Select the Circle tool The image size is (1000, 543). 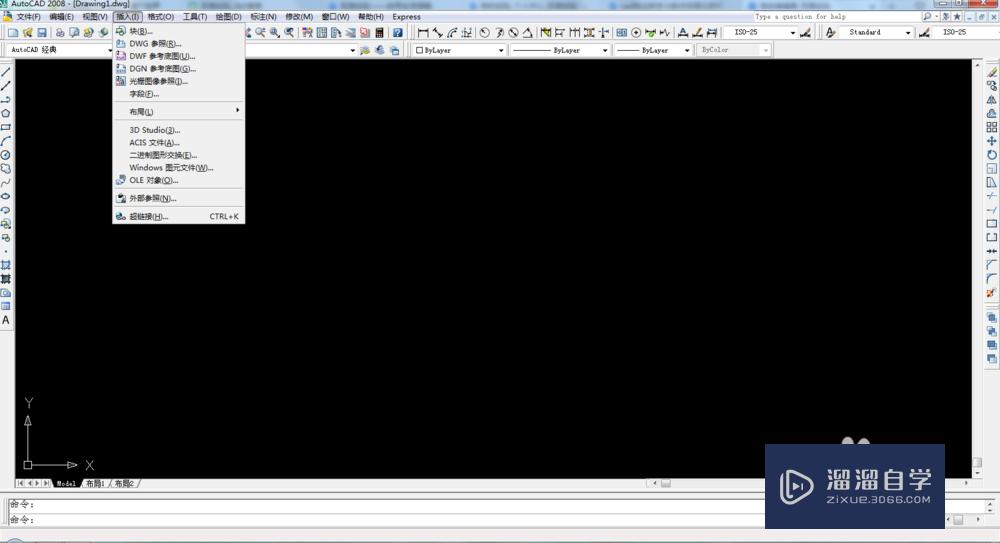[6, 155]
